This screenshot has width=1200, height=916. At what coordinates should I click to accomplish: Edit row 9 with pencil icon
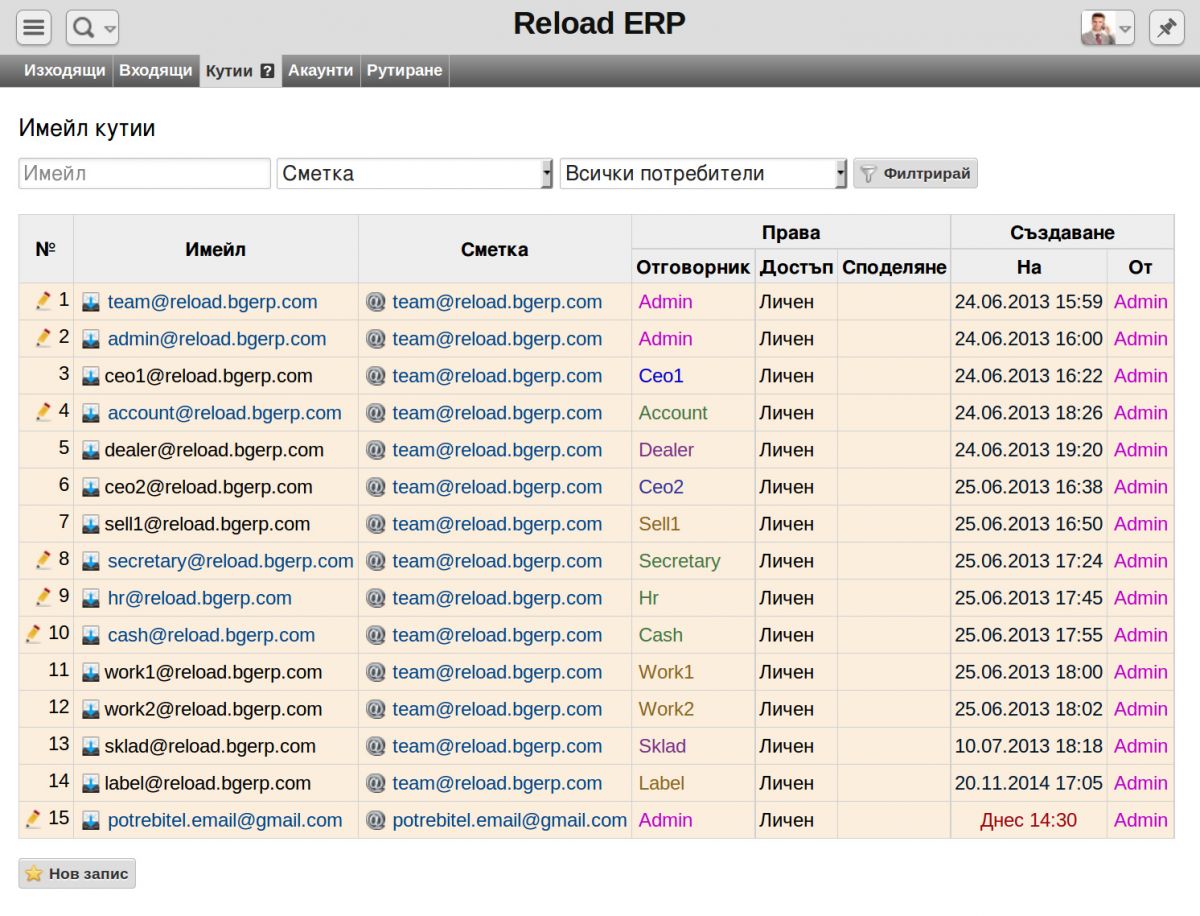point(43,596)
